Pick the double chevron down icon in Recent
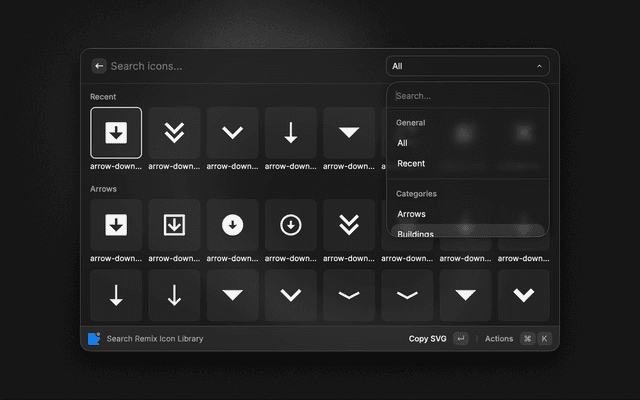The height and width of the screenshot is (400, 640). coord(174,133)
